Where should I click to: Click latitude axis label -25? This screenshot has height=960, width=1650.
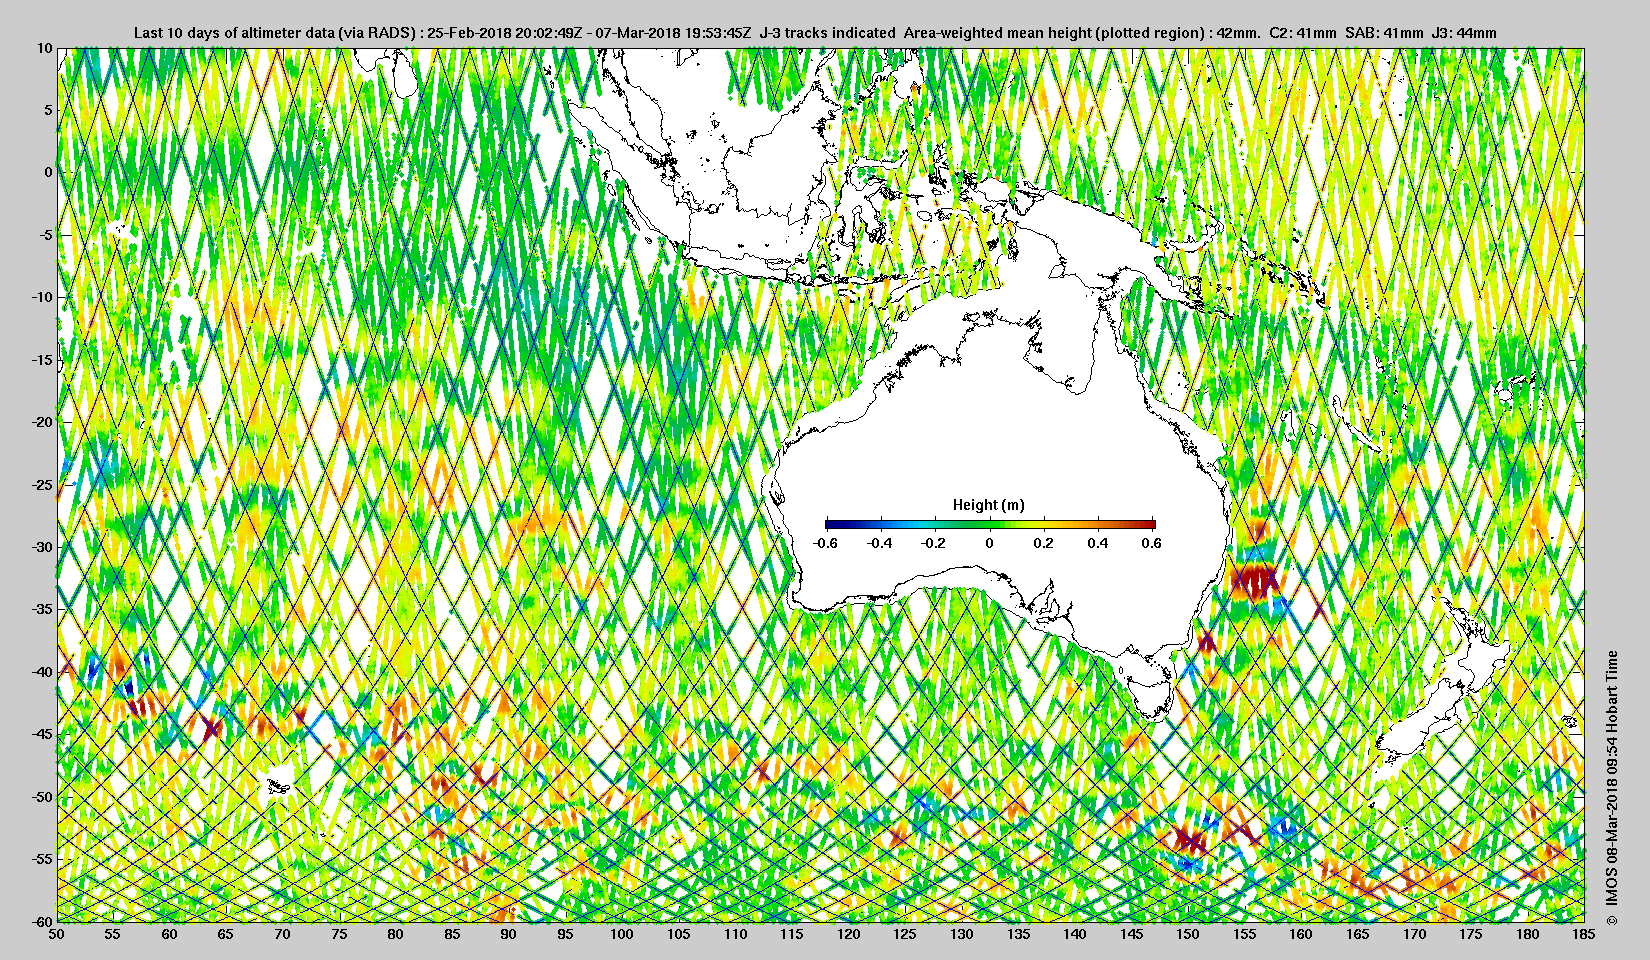point(43,485)
